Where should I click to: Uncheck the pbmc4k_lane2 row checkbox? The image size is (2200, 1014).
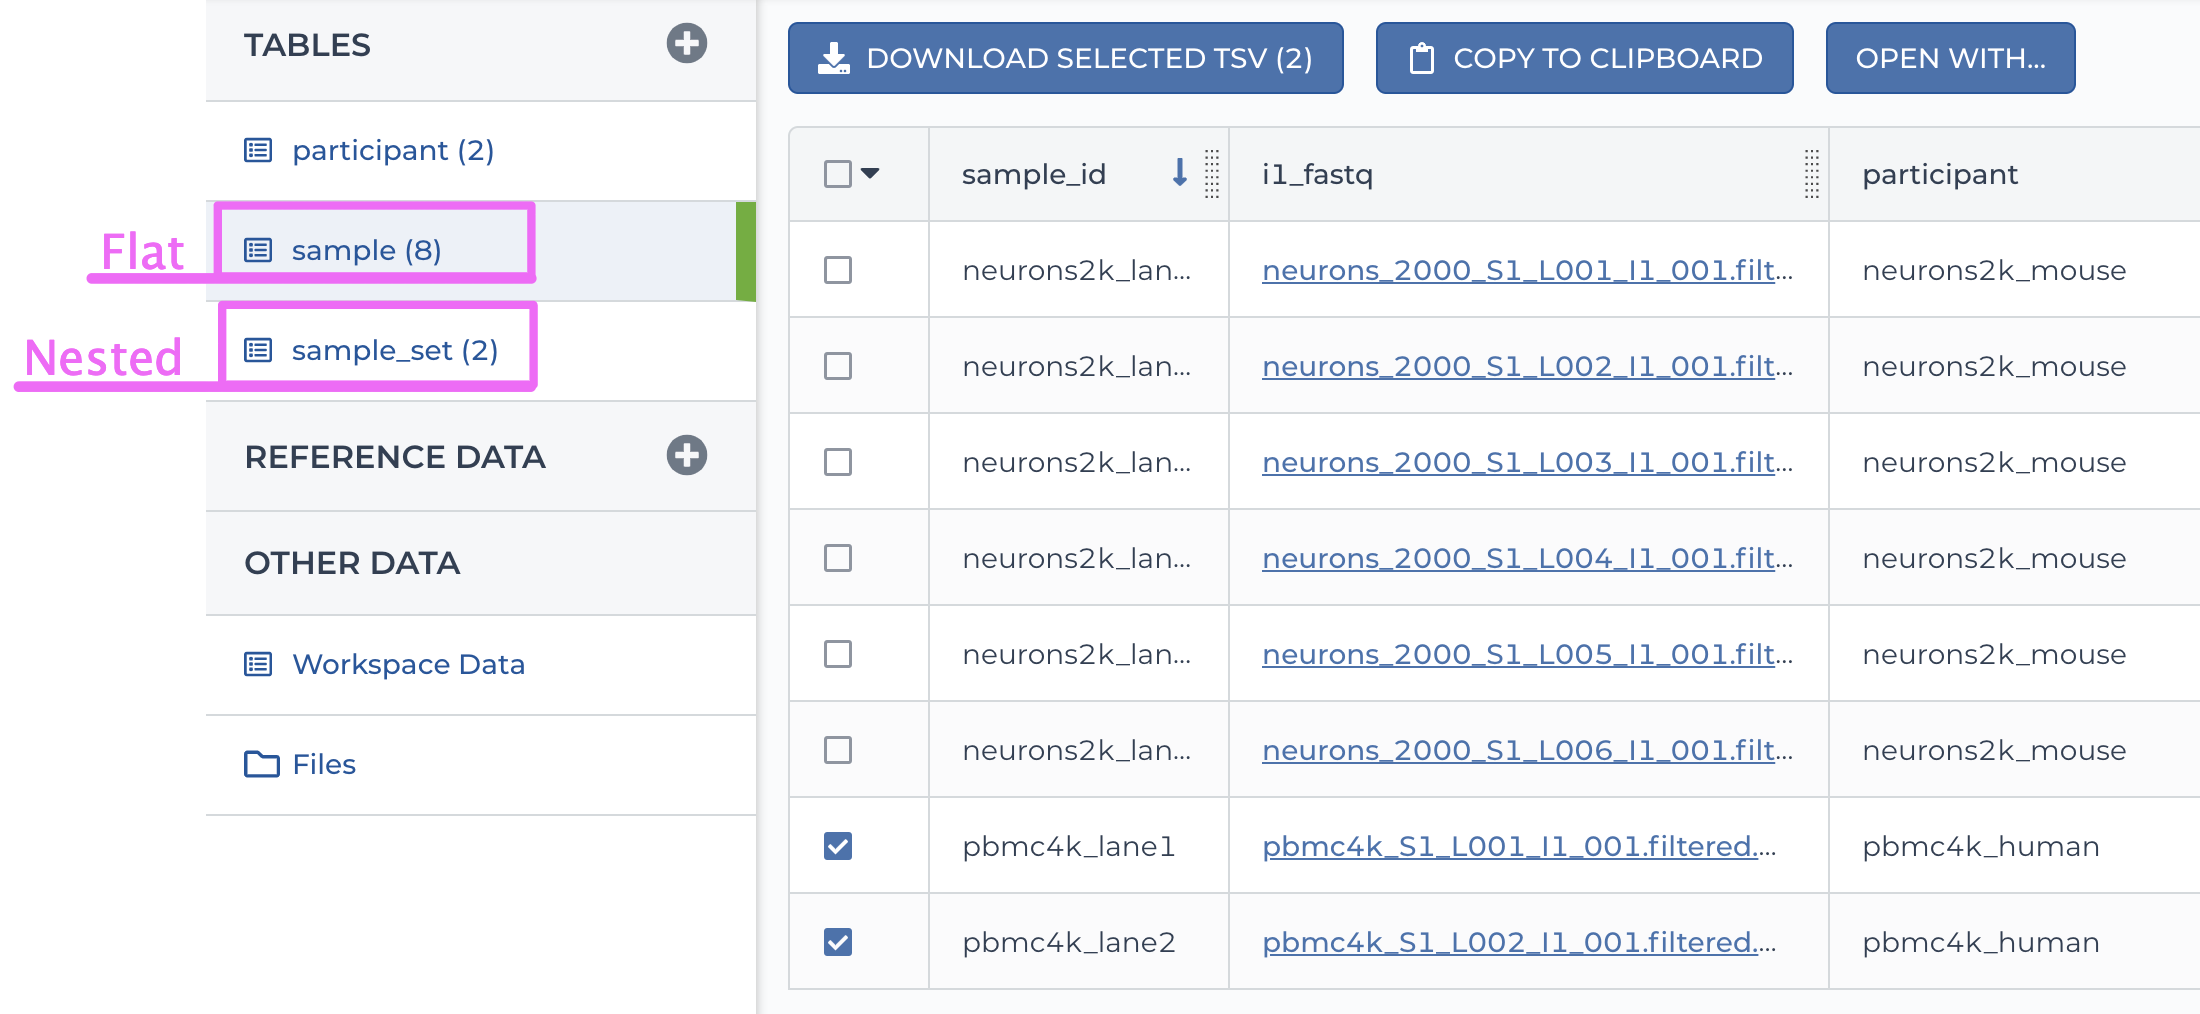click(x=838, y=942)
